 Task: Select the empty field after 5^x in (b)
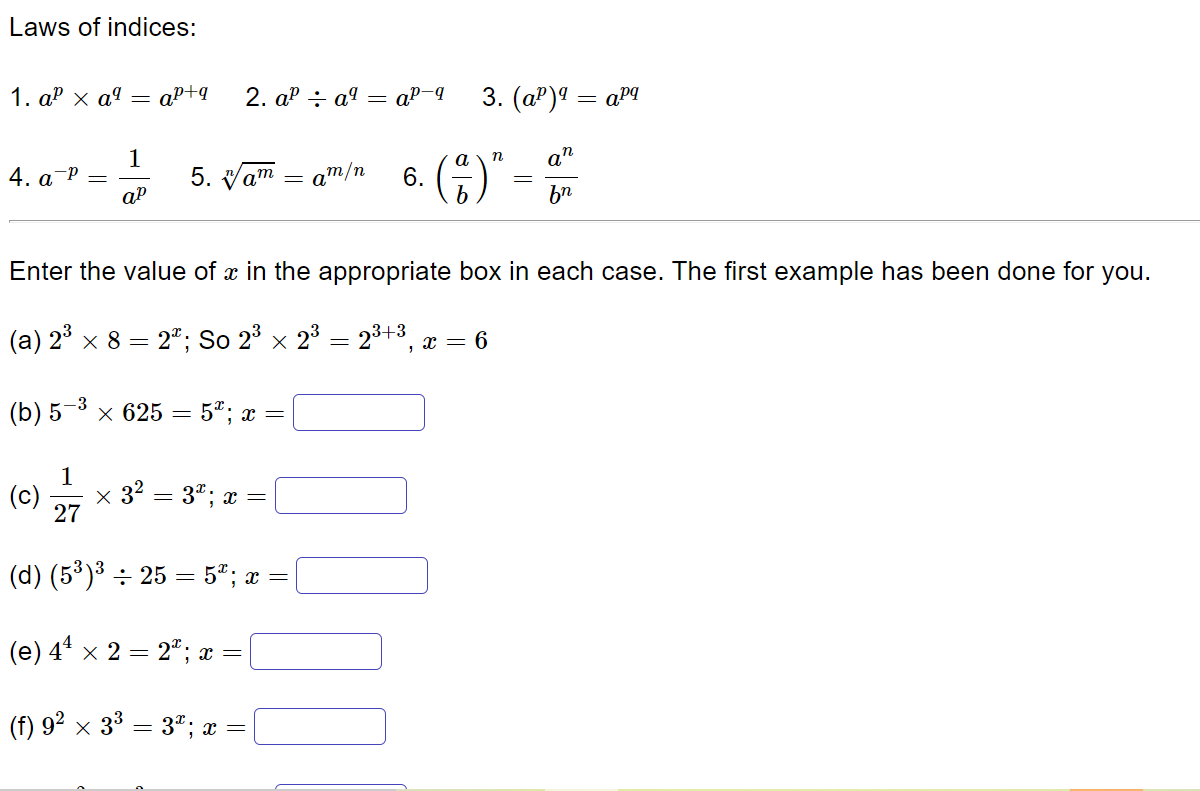click(x=358, y=411)
